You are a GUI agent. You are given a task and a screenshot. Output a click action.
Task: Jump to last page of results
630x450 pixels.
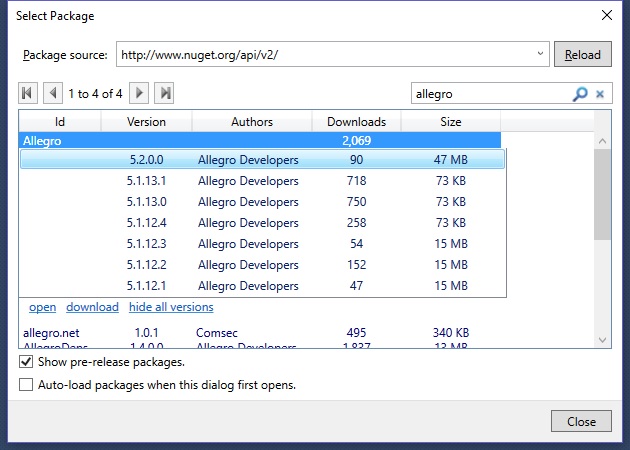[x=165, y=93]
